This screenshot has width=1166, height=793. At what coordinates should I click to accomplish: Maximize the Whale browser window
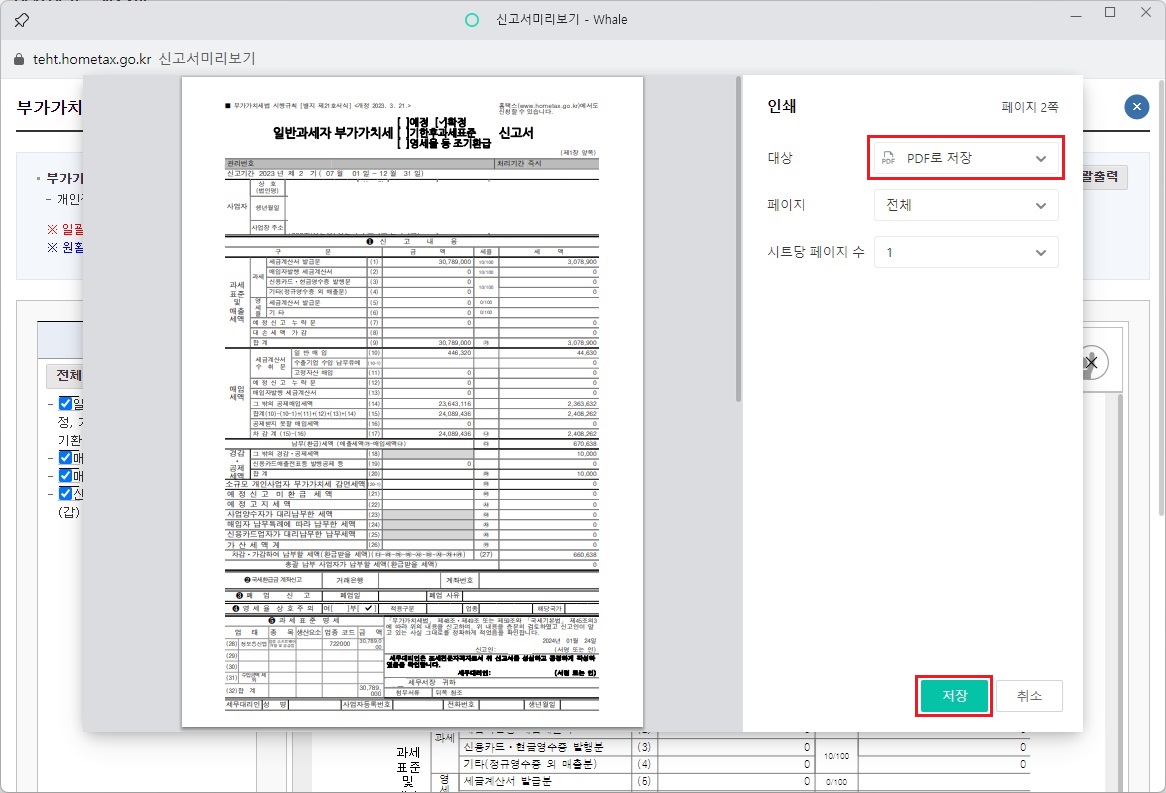point(1109,13)
